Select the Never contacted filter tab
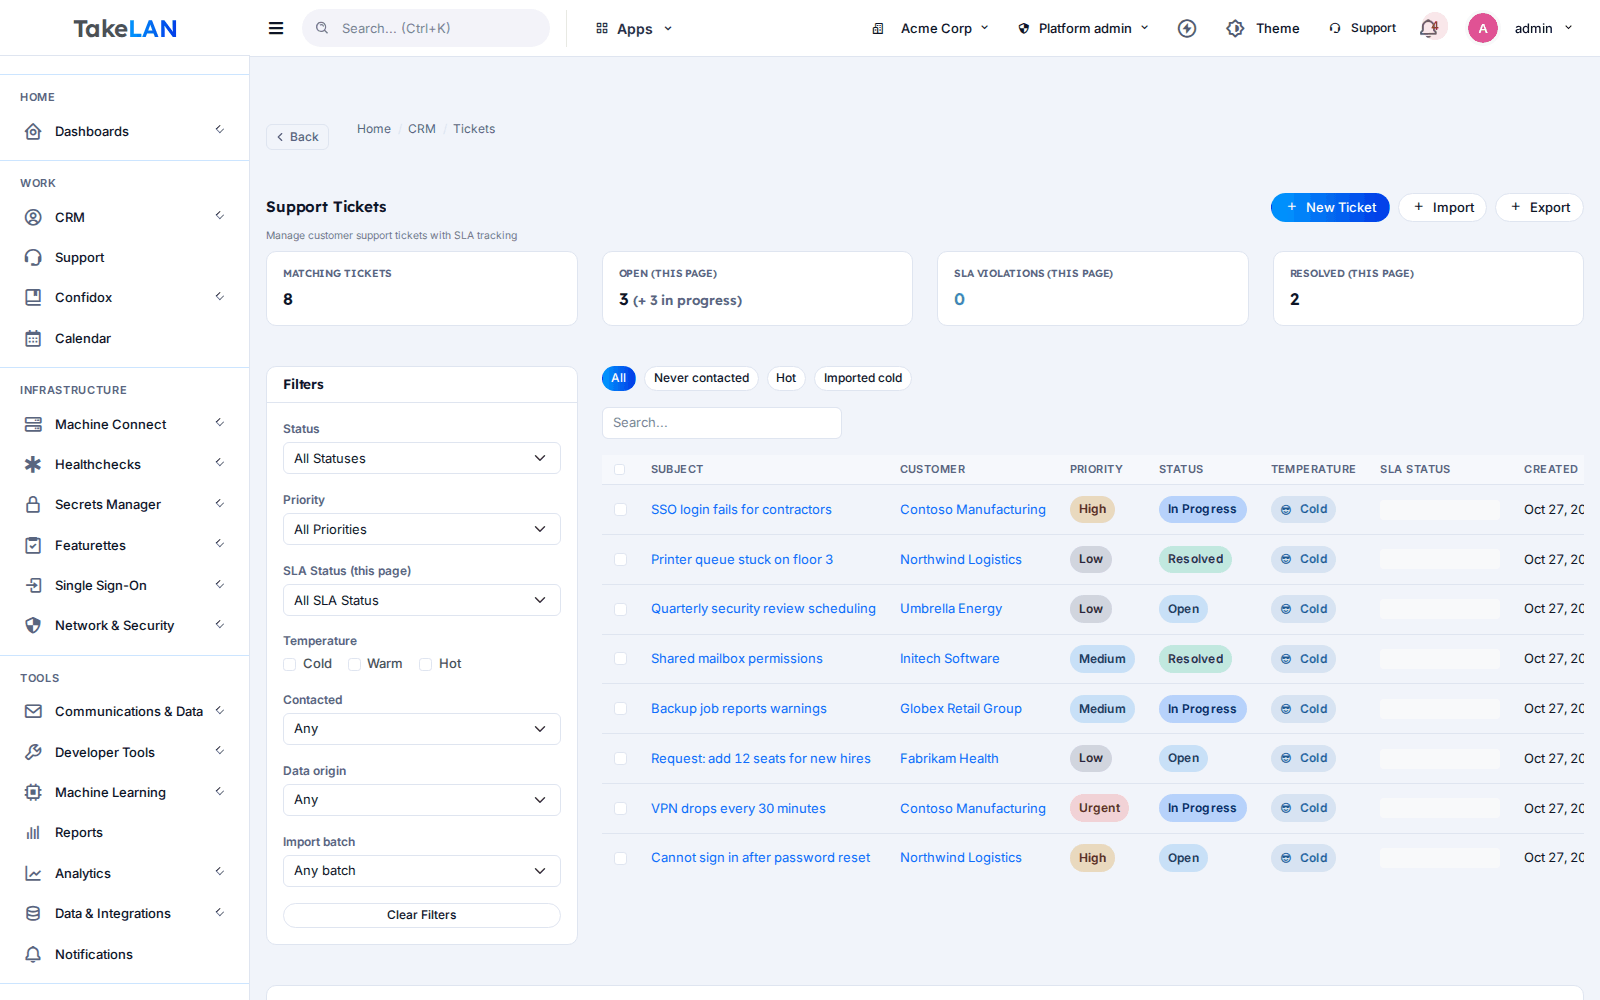Screen dimensions: 1600x1000 (x=701, y=378)
